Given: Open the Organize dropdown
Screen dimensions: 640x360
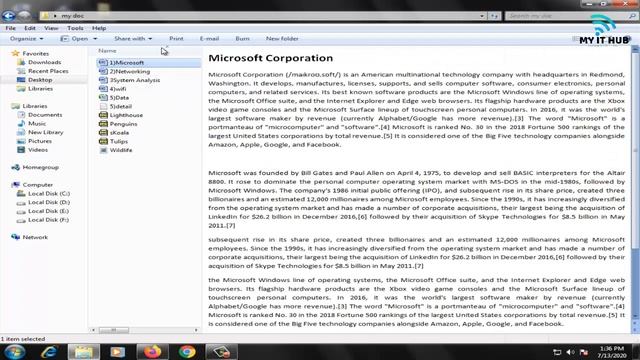Looking at the screenshot, I should click(27, 39).
